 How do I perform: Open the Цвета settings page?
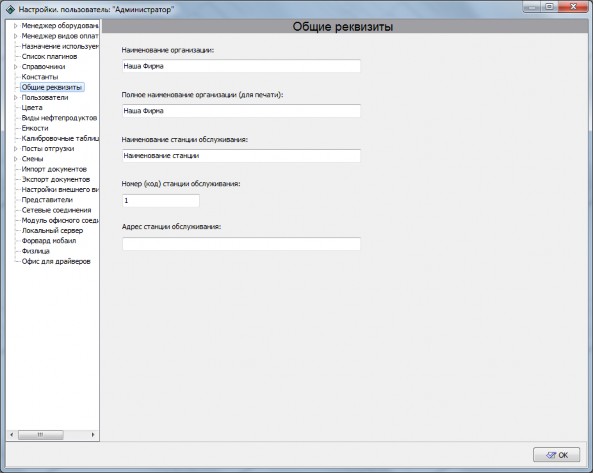(x=32, y=107)
